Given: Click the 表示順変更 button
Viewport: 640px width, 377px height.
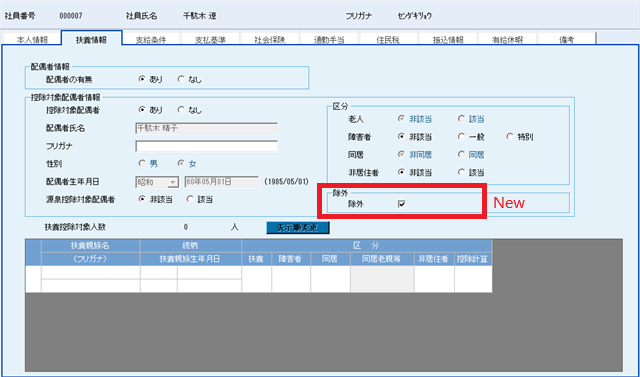Looking at the screenshot, I should point(298,228).
